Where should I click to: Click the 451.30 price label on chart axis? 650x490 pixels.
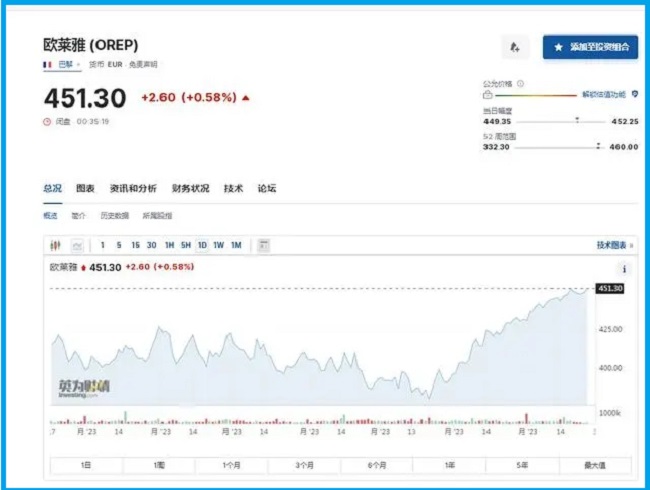tap(610, 288)
